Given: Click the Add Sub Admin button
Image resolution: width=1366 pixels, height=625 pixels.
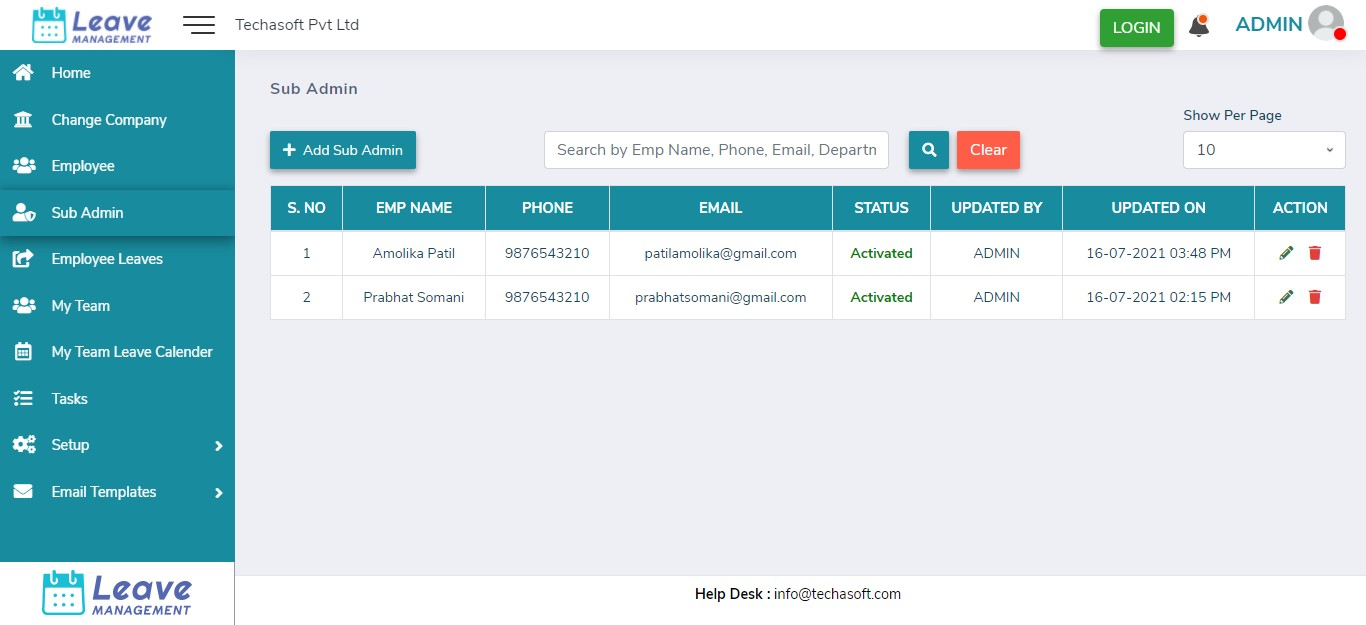Looking at the screenshot, I should point(342,150).
